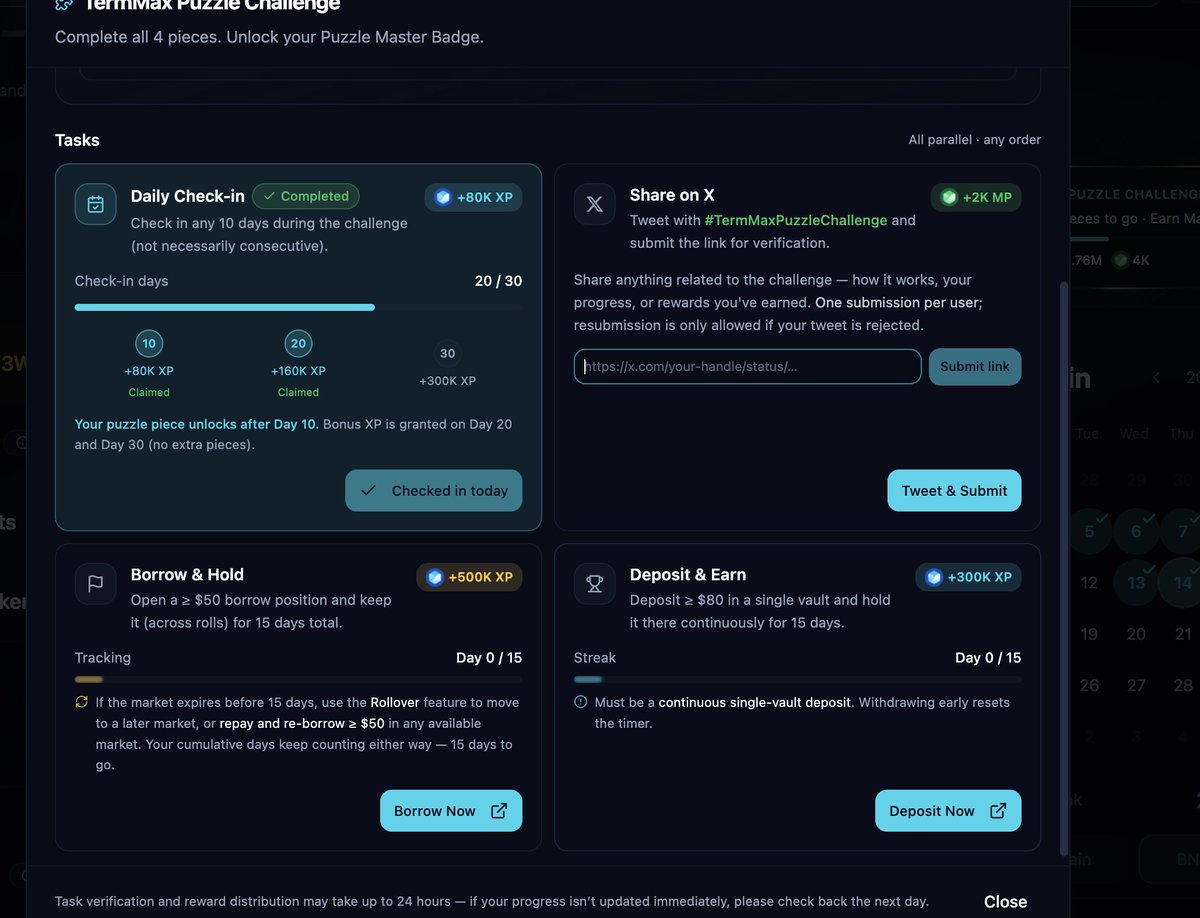Click the checkmark icon on Checked in today
Viewport: 1200px width, 918px height.
coord(368,491)
